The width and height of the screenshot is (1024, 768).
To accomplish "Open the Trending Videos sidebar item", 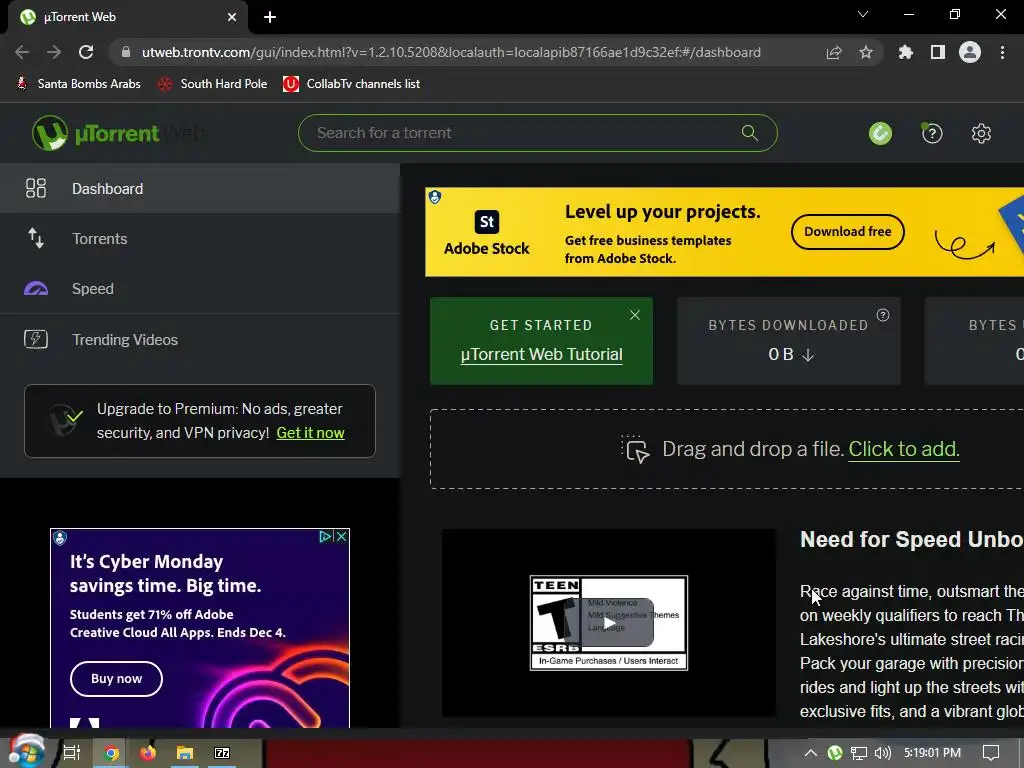I will point(199,340).
